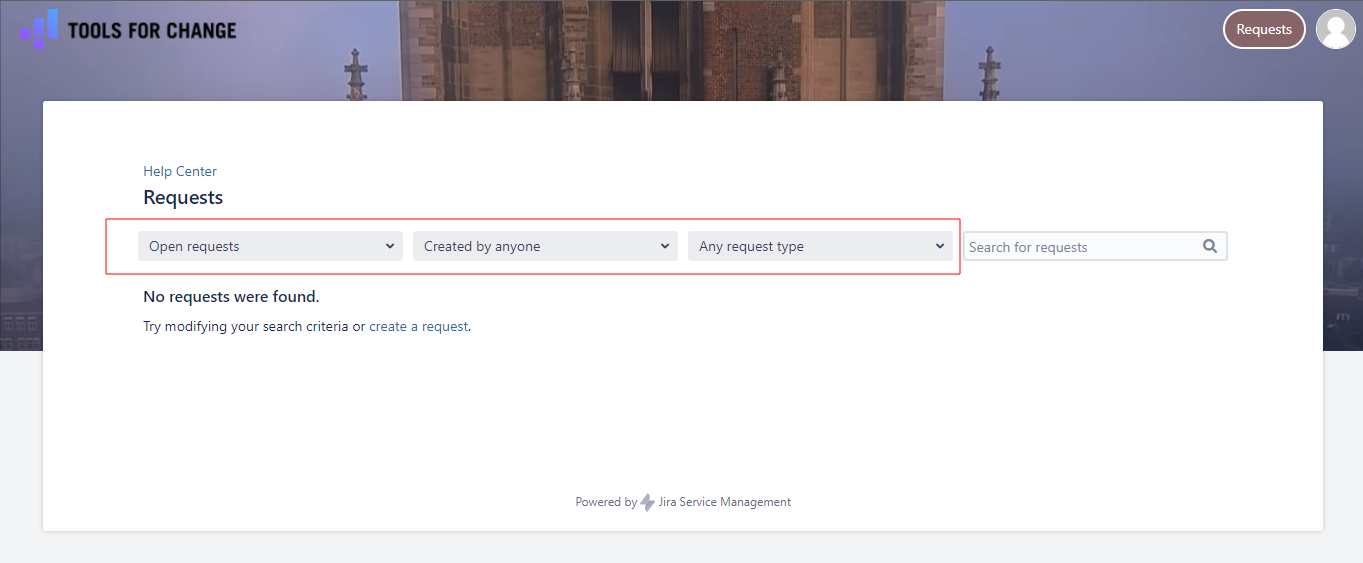Open the Created by anyone dropdown
This screenshot has width=1363, height=563.
(x=535, y=246)
